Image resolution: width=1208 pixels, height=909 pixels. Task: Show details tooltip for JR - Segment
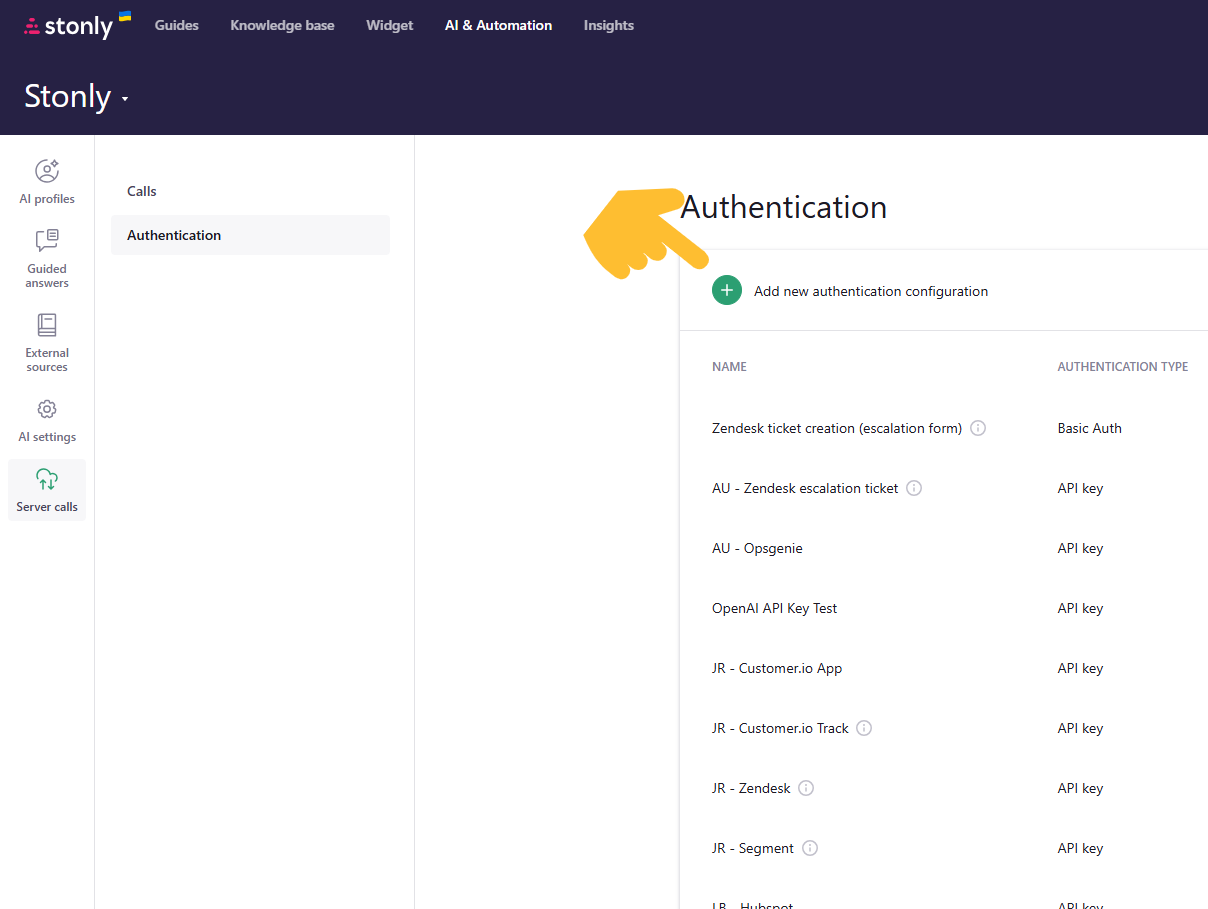(810, 848)
